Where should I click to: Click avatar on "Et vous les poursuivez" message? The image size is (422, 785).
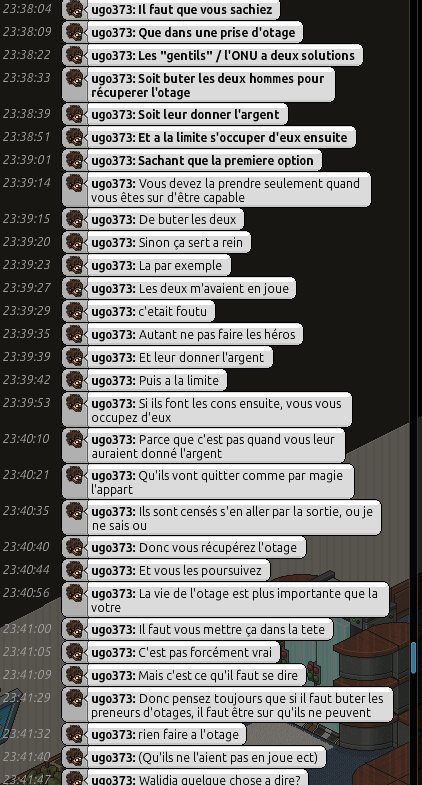[x=75, y=571]
